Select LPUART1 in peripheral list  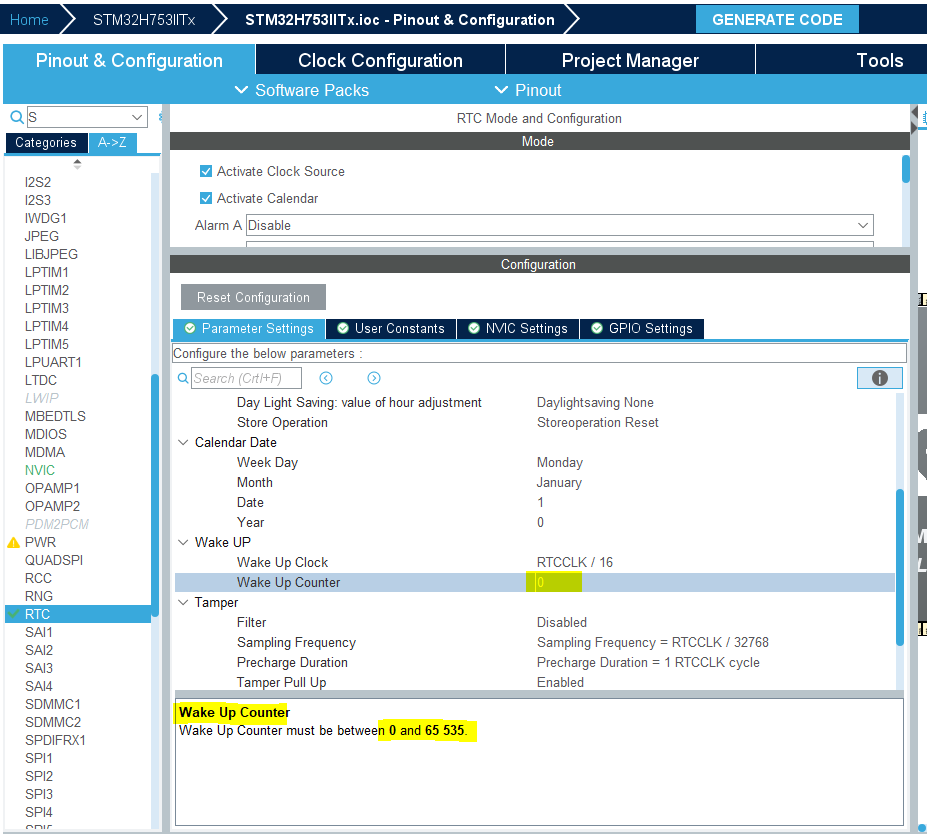pos(53,362)
